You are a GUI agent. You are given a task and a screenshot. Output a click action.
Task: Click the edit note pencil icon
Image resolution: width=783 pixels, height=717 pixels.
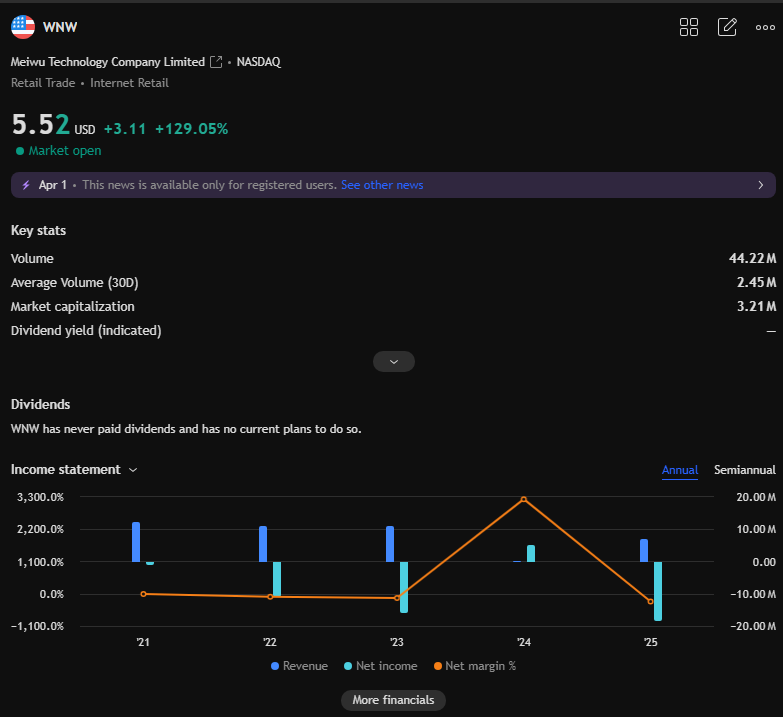727,27
